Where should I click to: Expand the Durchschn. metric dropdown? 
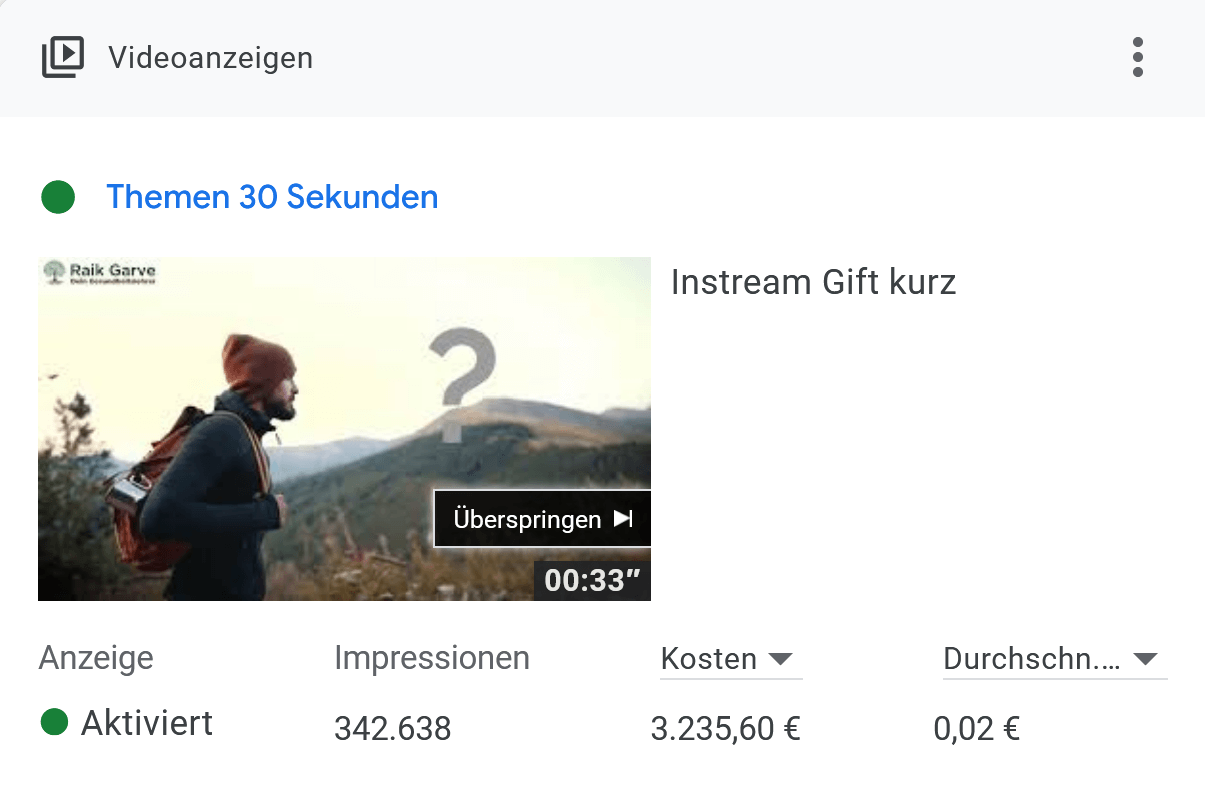(1054, 659)
